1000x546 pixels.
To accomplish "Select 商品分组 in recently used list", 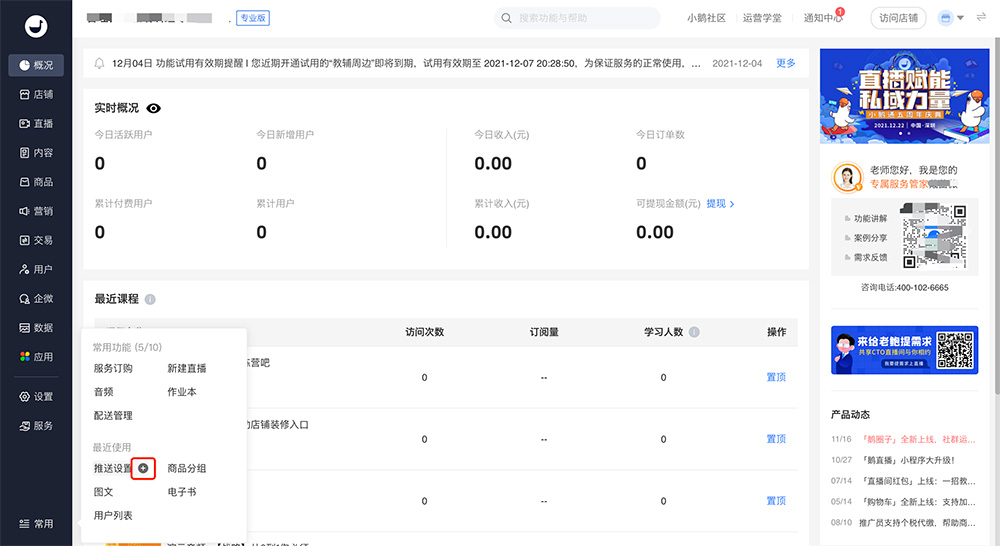I will click(187, 468).
